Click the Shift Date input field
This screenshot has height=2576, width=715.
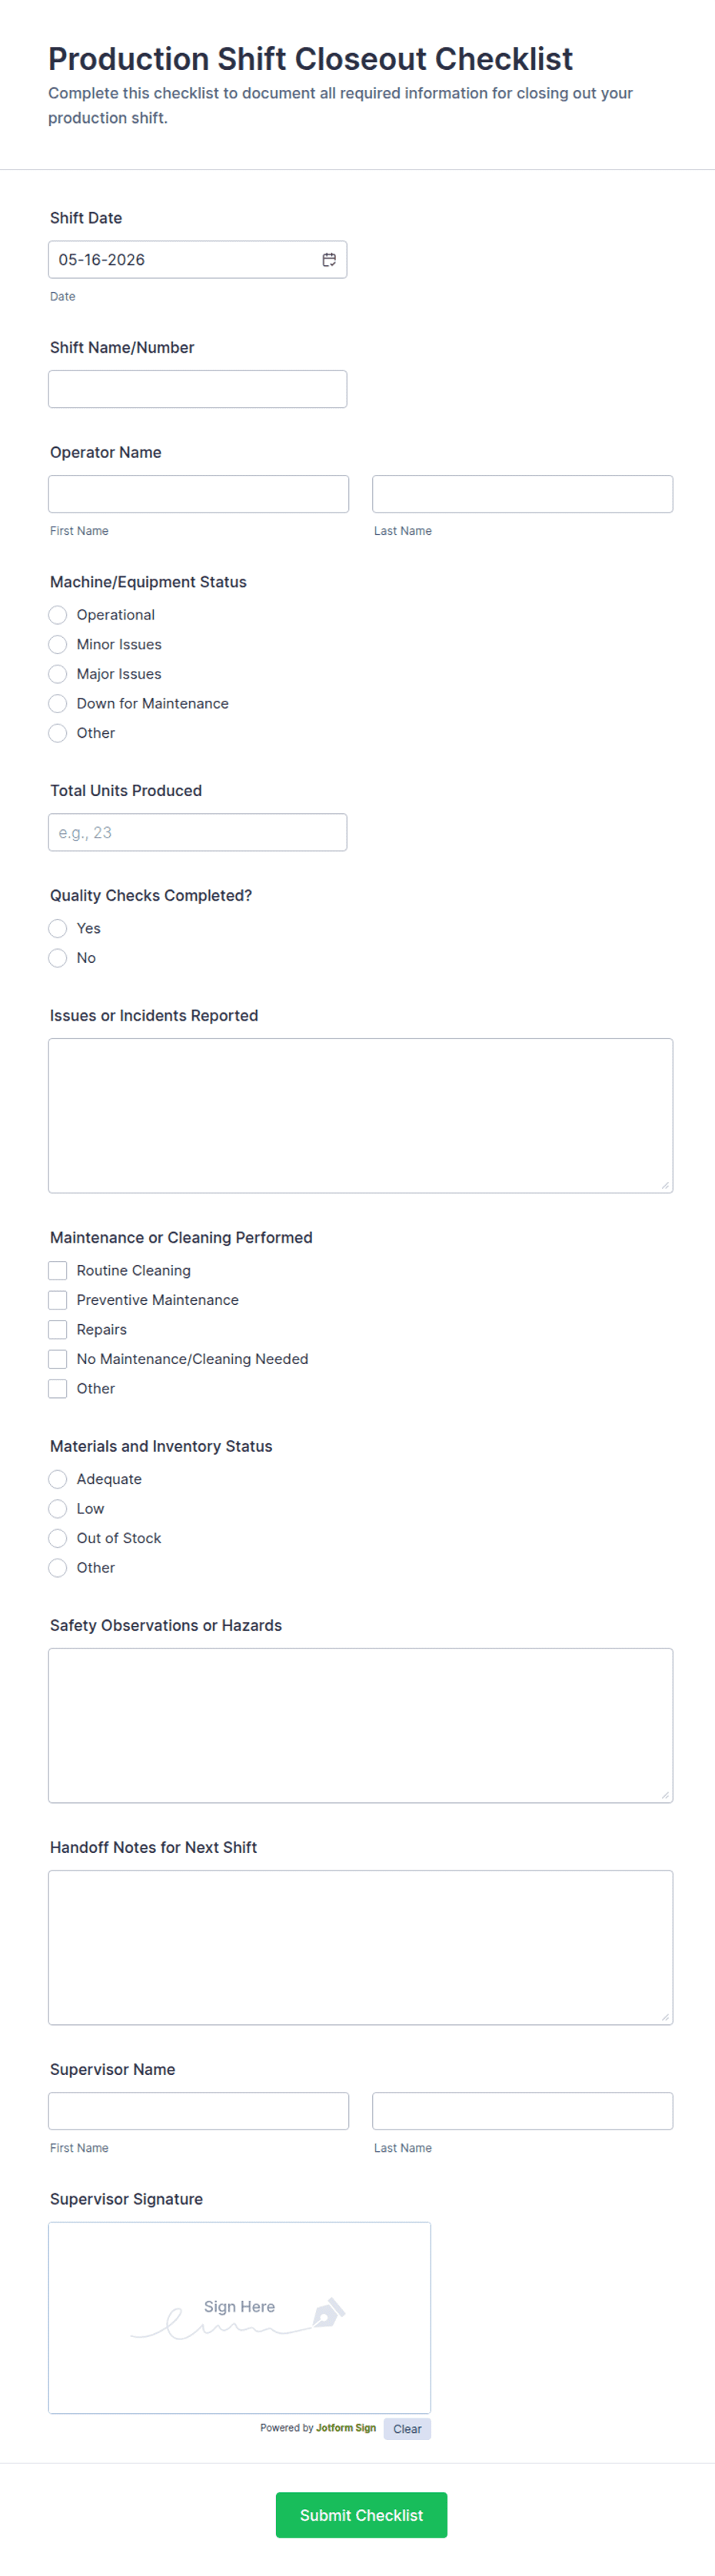click(x=198, y=260)
